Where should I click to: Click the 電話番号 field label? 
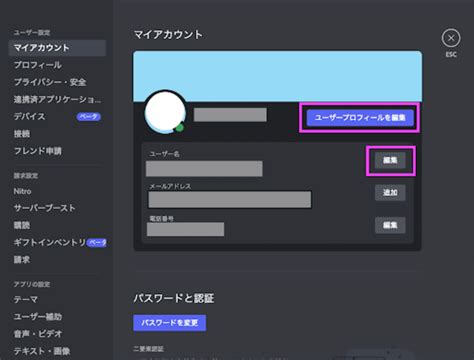tap(161, 219)
